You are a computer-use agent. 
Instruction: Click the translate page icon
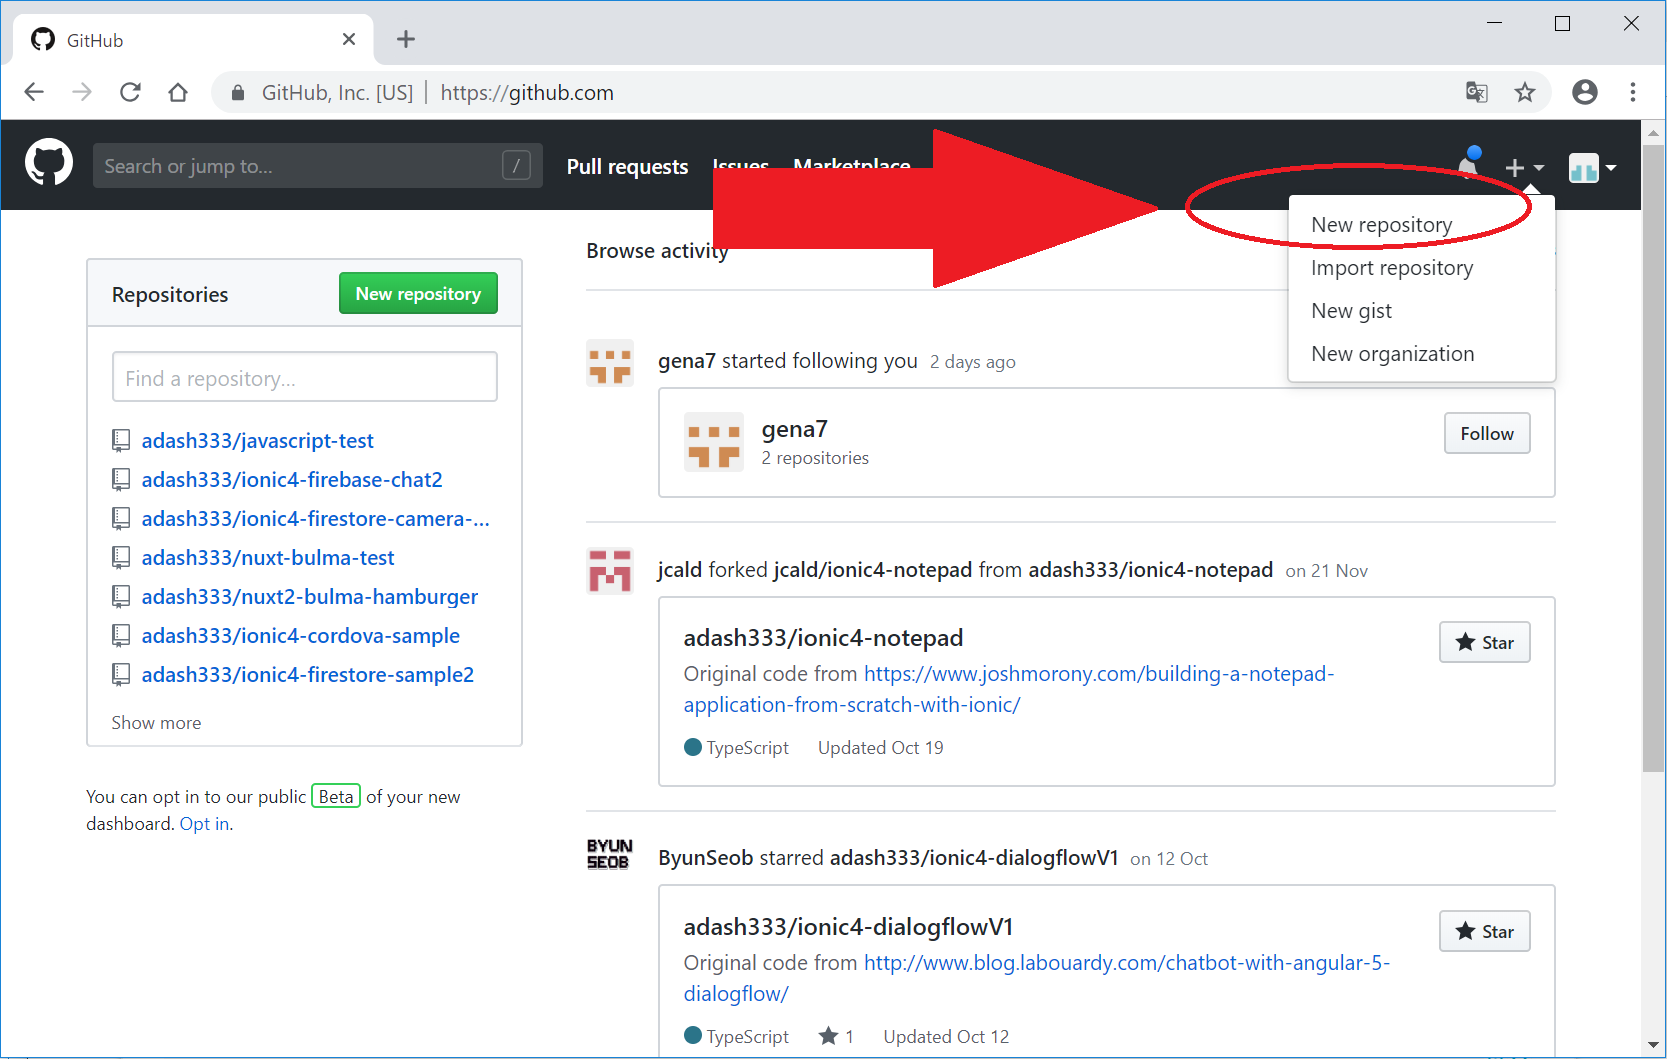click(x=1476, y=92)
